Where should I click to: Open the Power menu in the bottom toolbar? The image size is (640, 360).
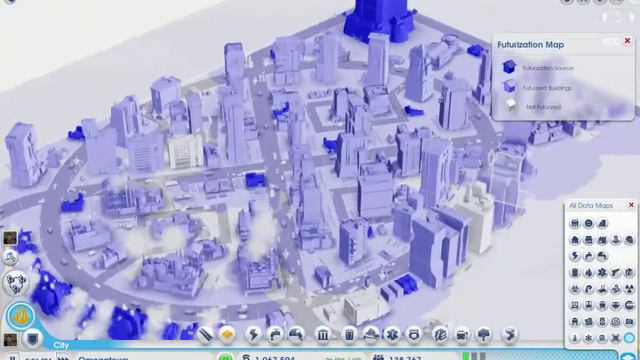point(253,335)
